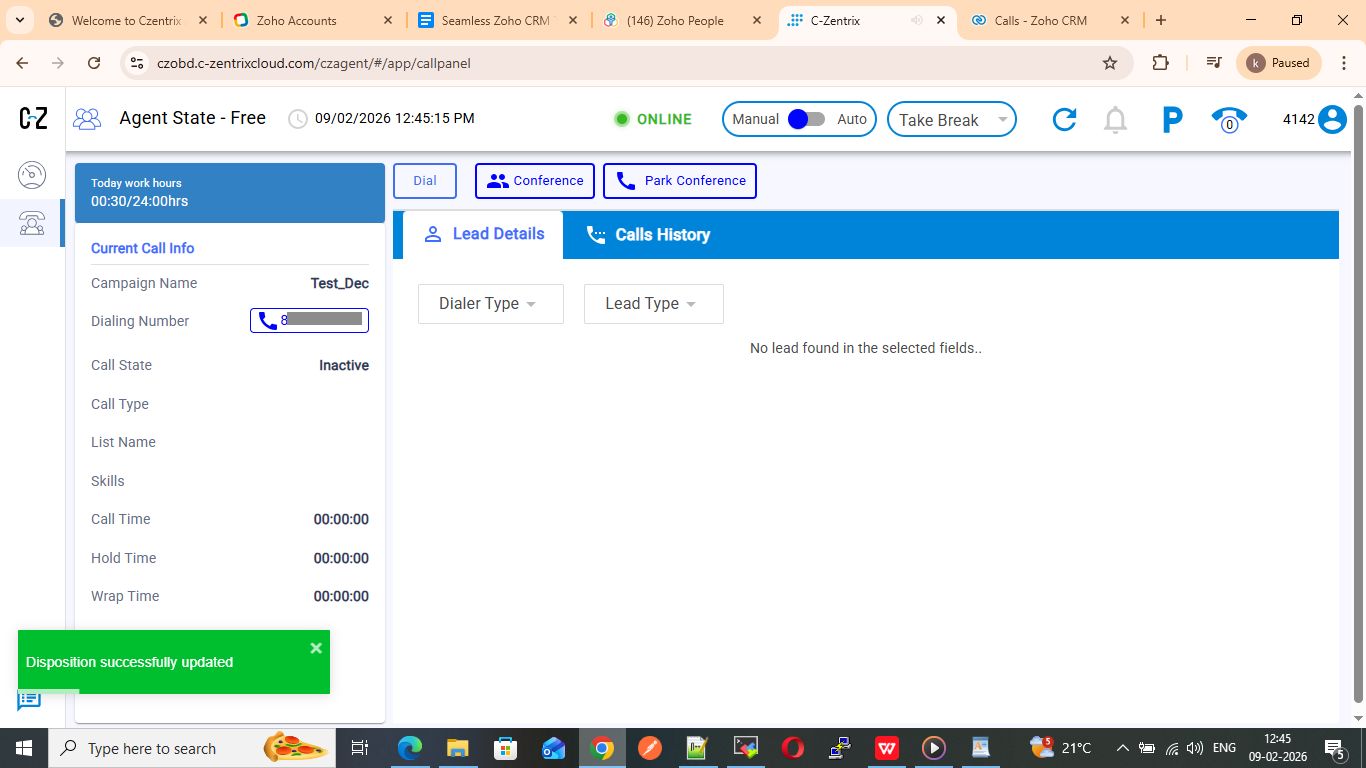Switch to the Calls History tab
The width and height of the screenshot is (1366, 768).
click(x=648, y=235)
